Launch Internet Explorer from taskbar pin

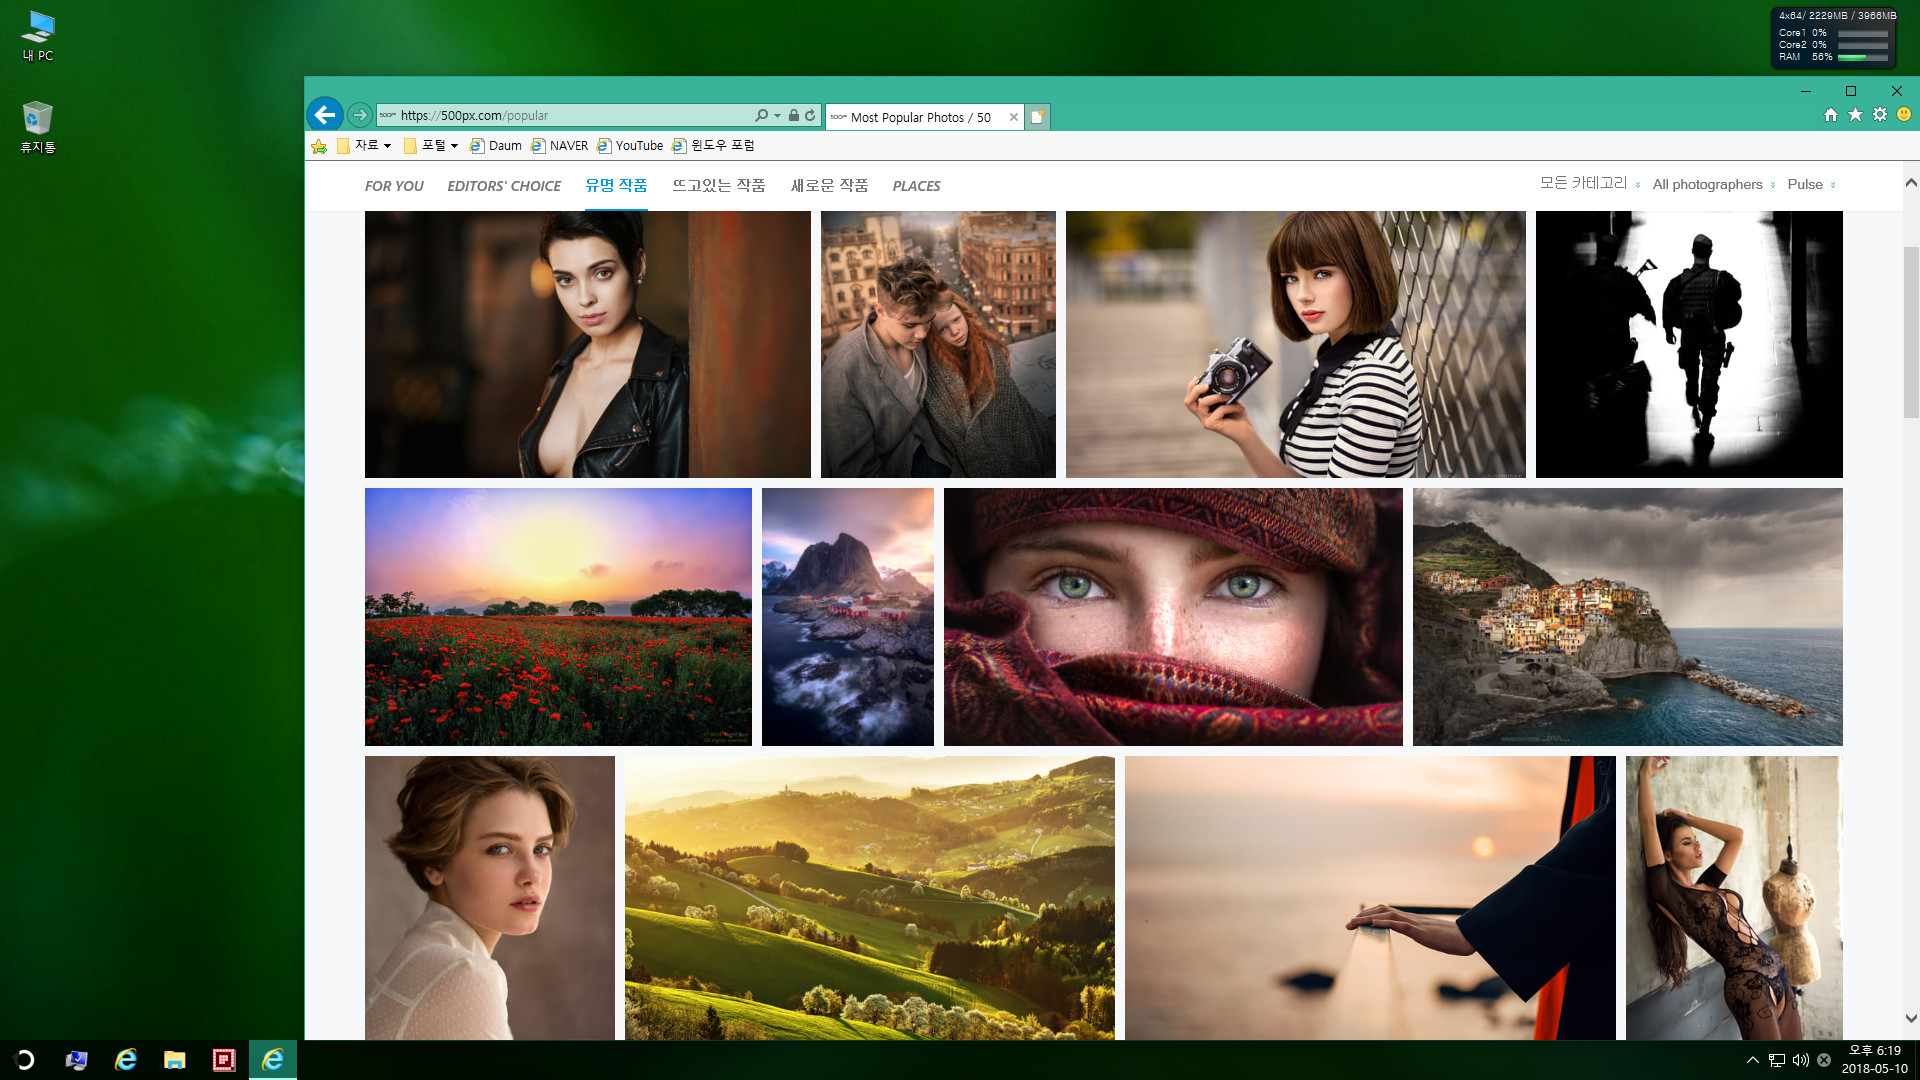point(125,1060)
